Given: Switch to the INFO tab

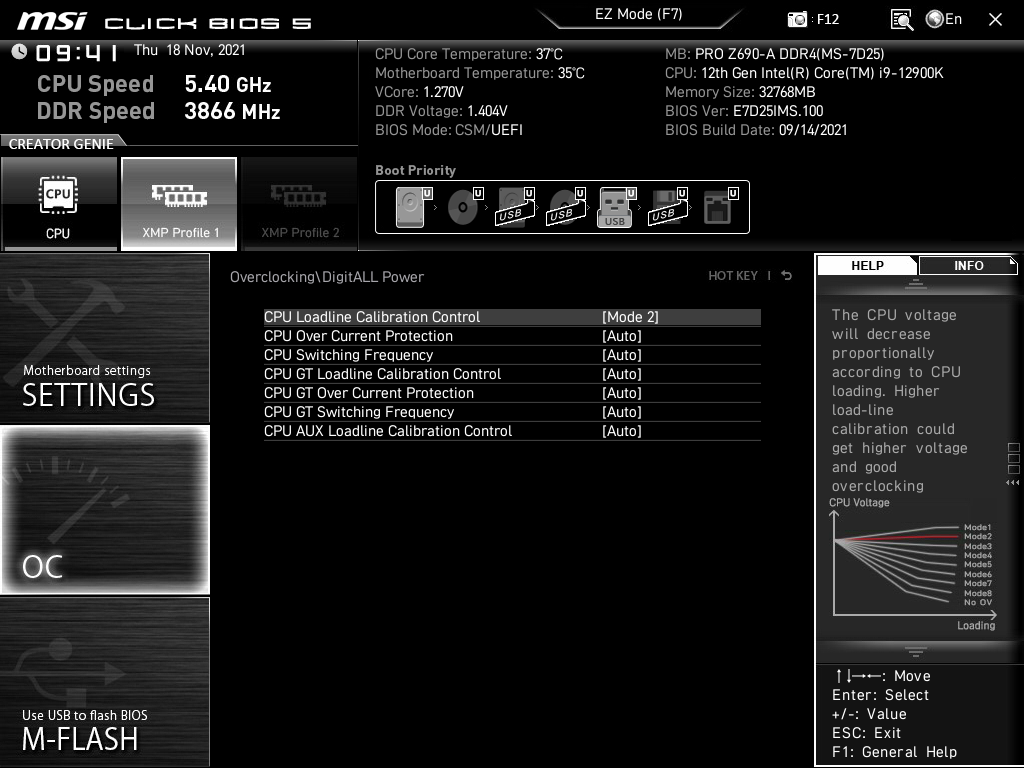Looking at the screenshot, I should [968, 265].
